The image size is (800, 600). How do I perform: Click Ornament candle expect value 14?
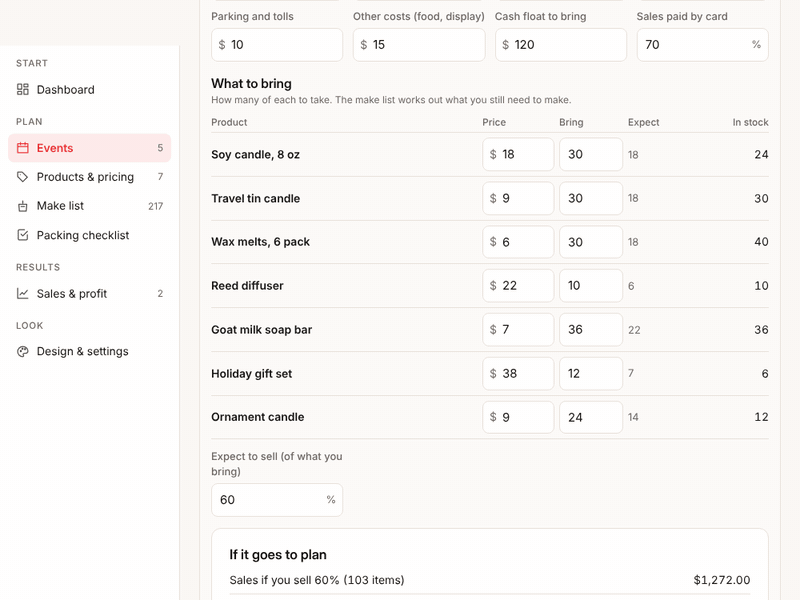pos(633,417)
